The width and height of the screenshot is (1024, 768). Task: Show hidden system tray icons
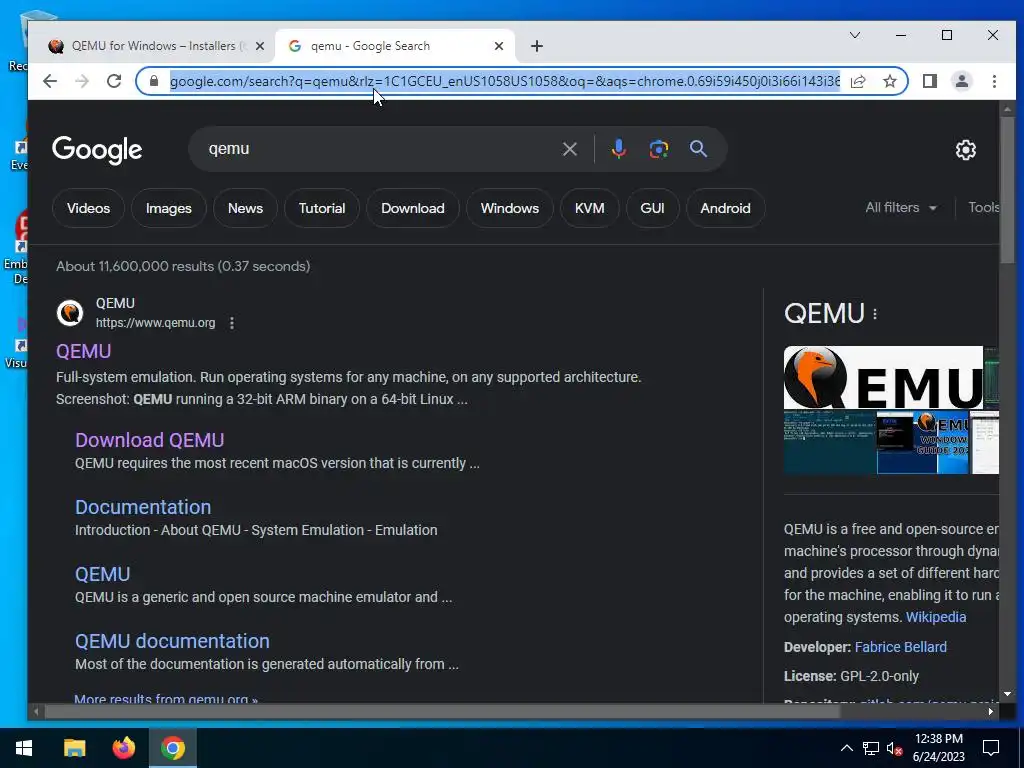point(846,748)
